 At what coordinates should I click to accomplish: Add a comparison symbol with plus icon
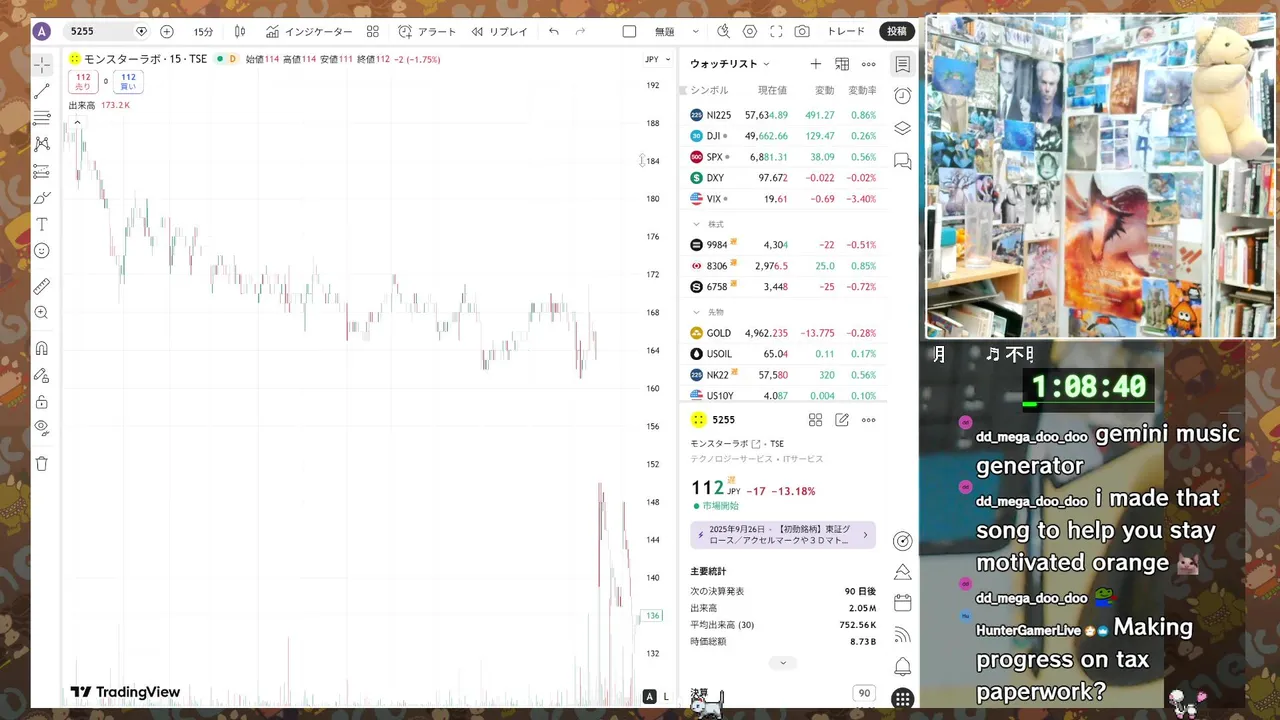point(167,31)
